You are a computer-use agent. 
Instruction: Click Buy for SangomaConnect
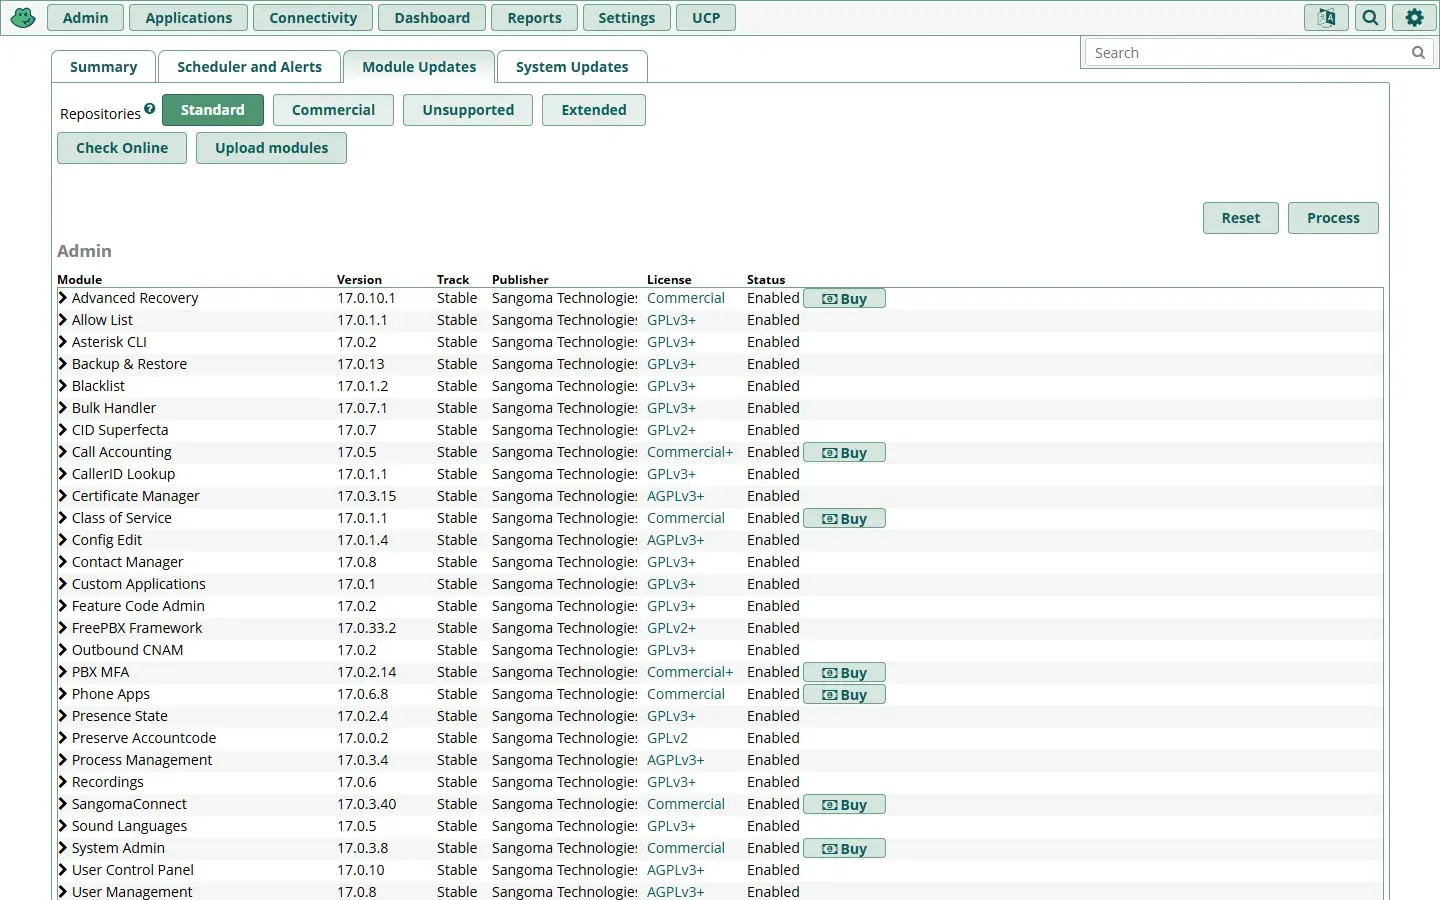[x=844, y=805]
